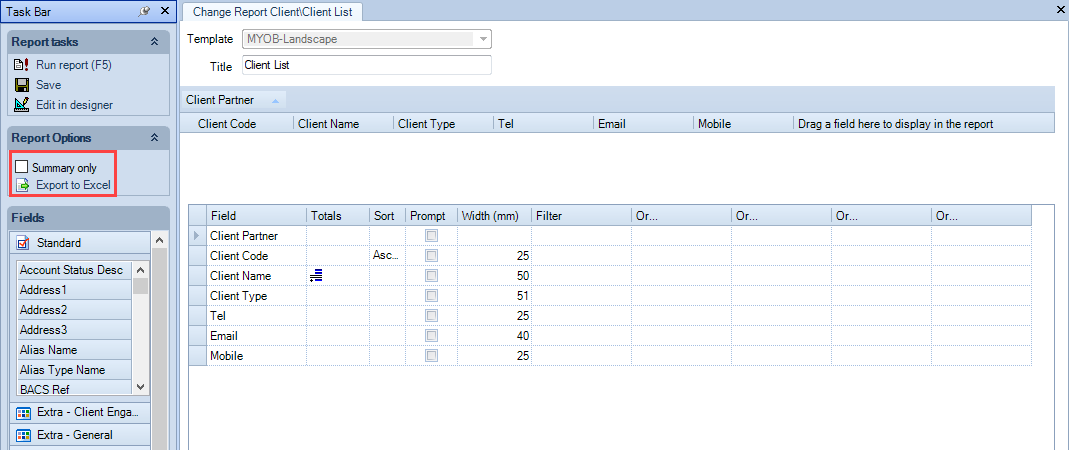The height and width of the screenshot is (450, 1069).
Task: Tick Prompt checkbox for Client Type
Action: pos(432,296)
